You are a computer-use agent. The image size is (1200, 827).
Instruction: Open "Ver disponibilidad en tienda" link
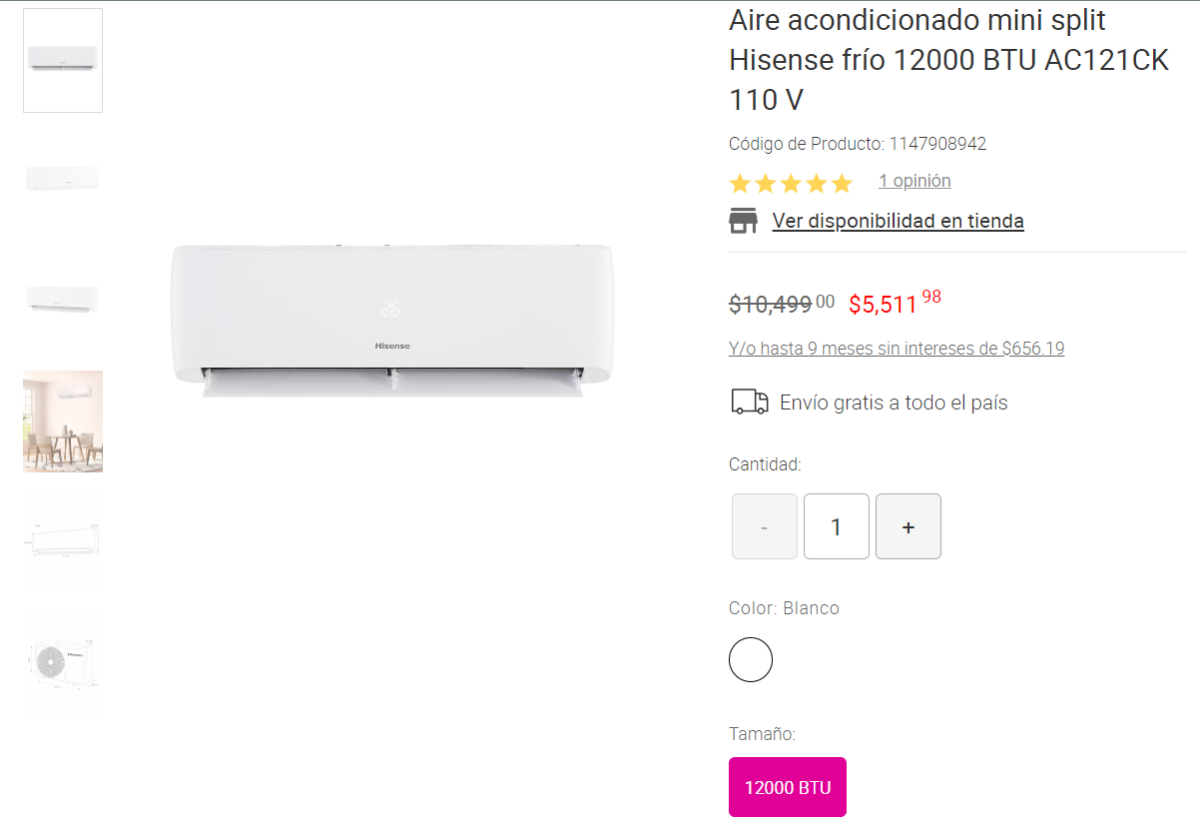[898, 221]
